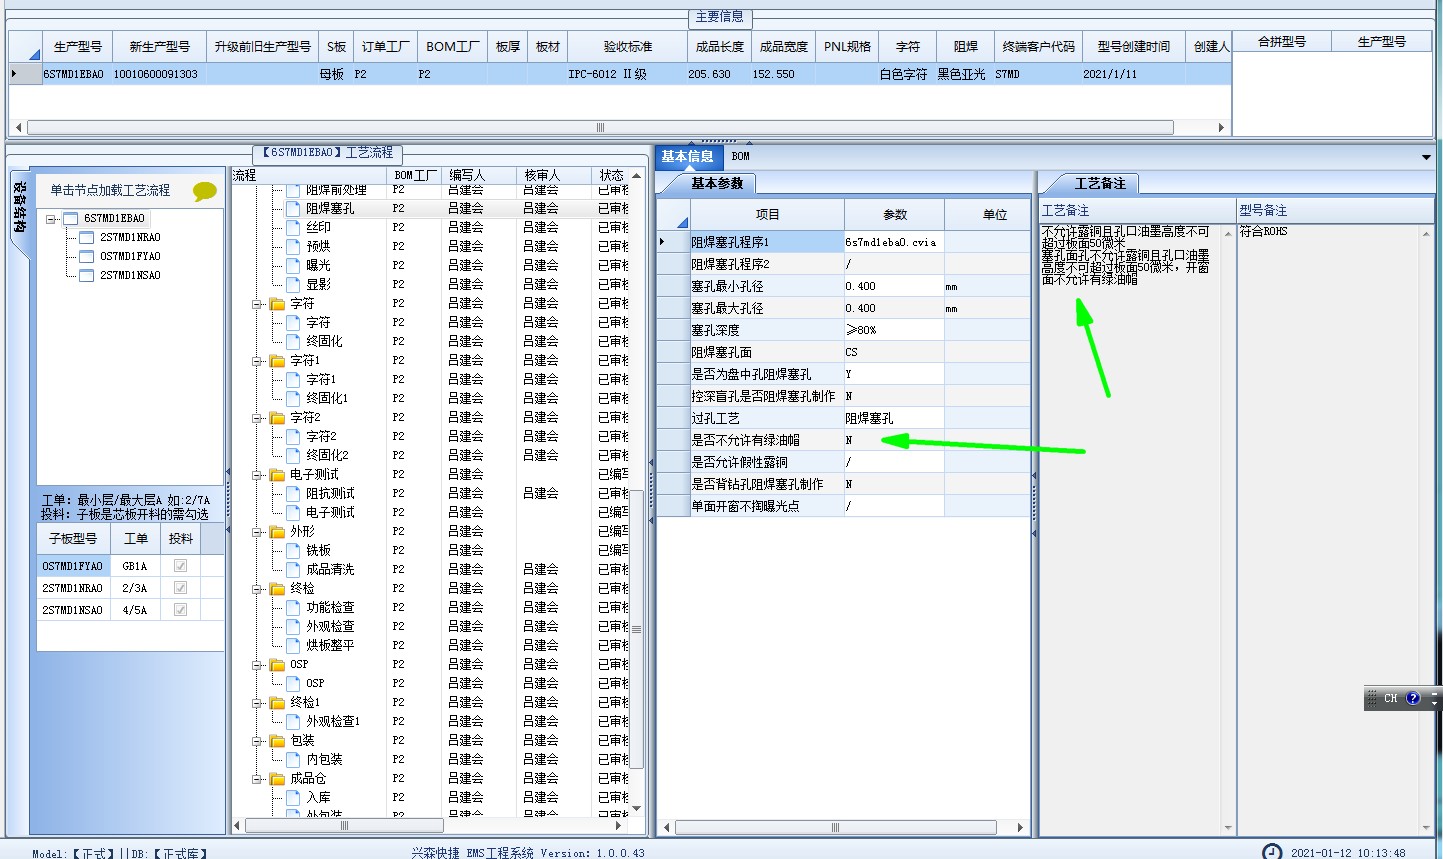Select the 工艺备注 tab
This screenshot has height=859, width=1443.
coord(1099,183)
